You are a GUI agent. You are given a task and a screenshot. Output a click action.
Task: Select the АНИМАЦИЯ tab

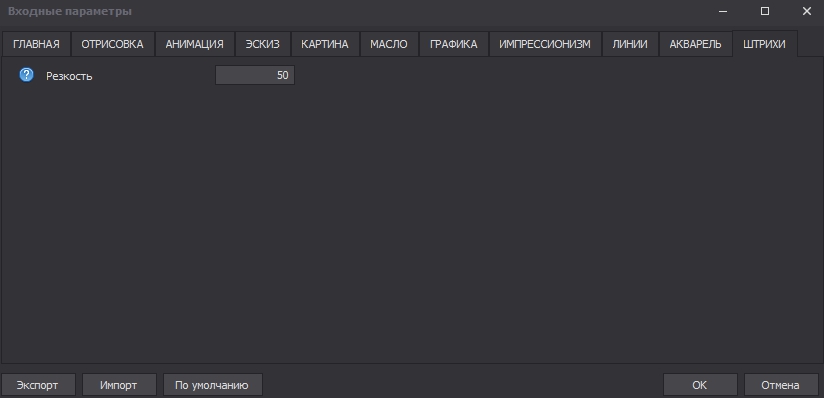[194, 44]
